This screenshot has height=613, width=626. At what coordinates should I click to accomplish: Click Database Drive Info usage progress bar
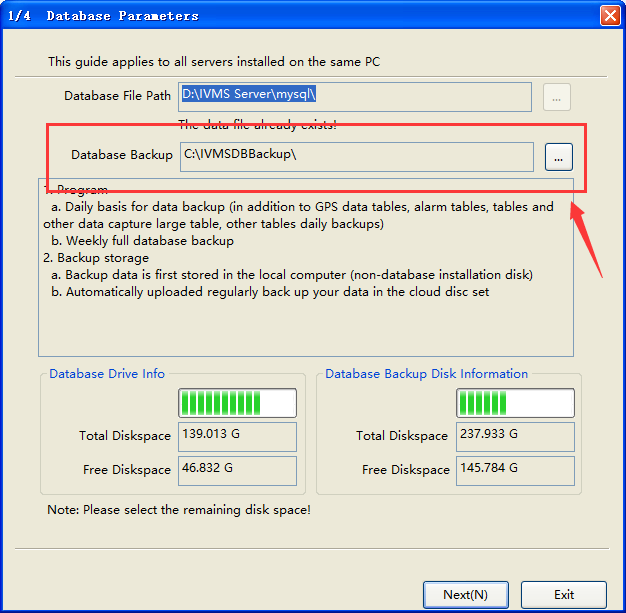pos(237,403)
